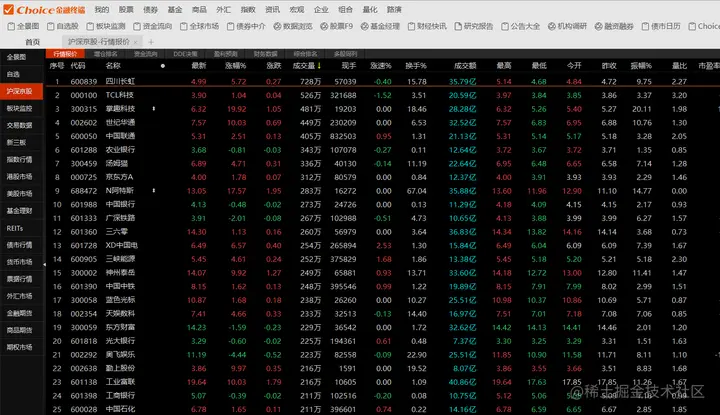Open the 融资融券 toolbar item

point(614,27)
